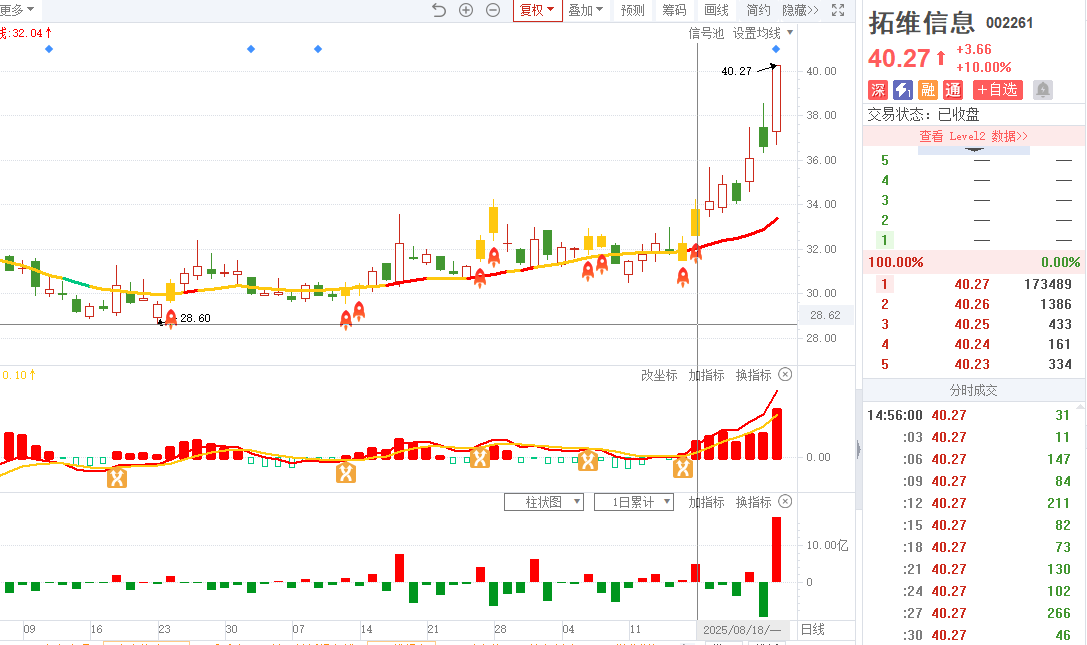Click the +自选 add to watchlist button

click(x=997, y=90)
